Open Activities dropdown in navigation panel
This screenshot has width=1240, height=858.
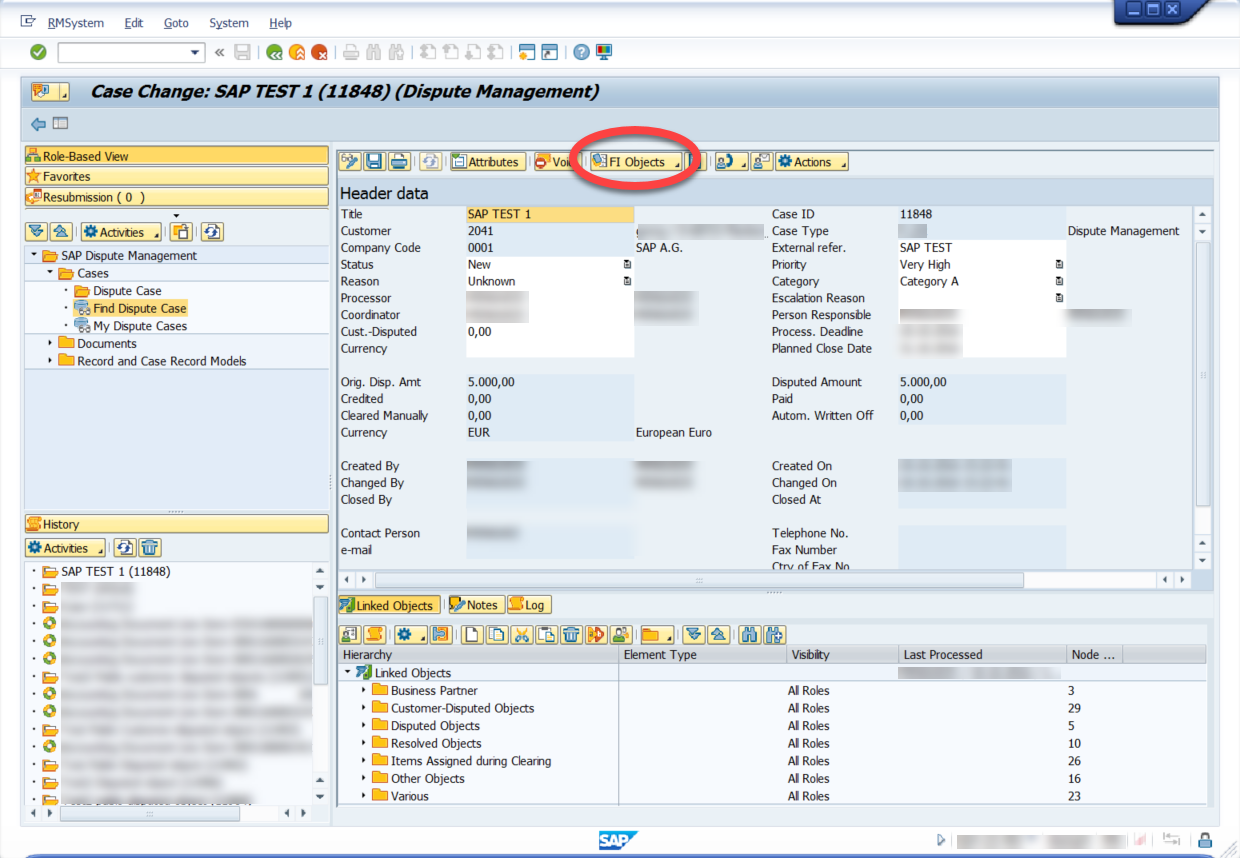[120, 232]
